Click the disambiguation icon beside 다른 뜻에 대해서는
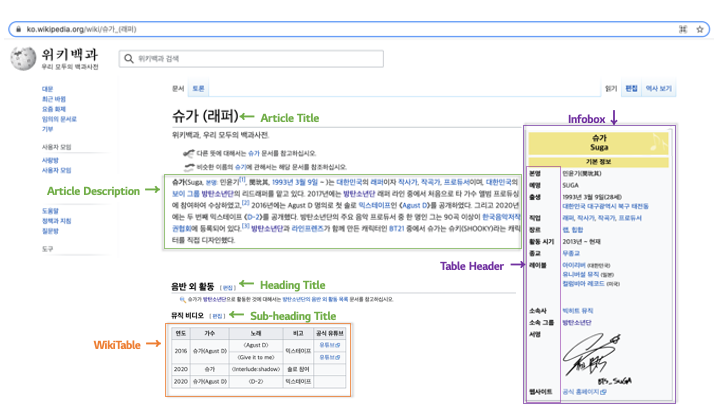Image resolution: width=720 pixels, height=405 pixels. 188,153
